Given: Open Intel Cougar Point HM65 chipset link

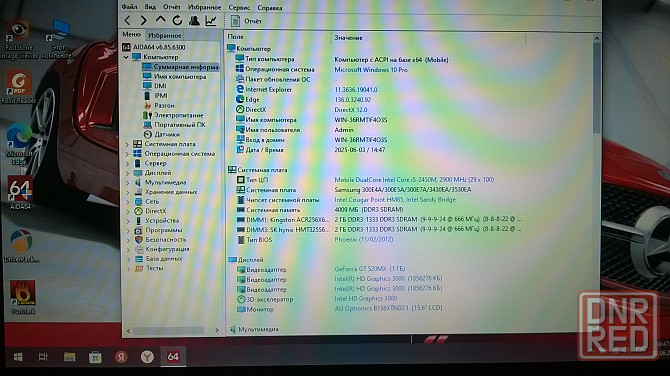Looking at the screenshot, I should click(x=395, y=200).
